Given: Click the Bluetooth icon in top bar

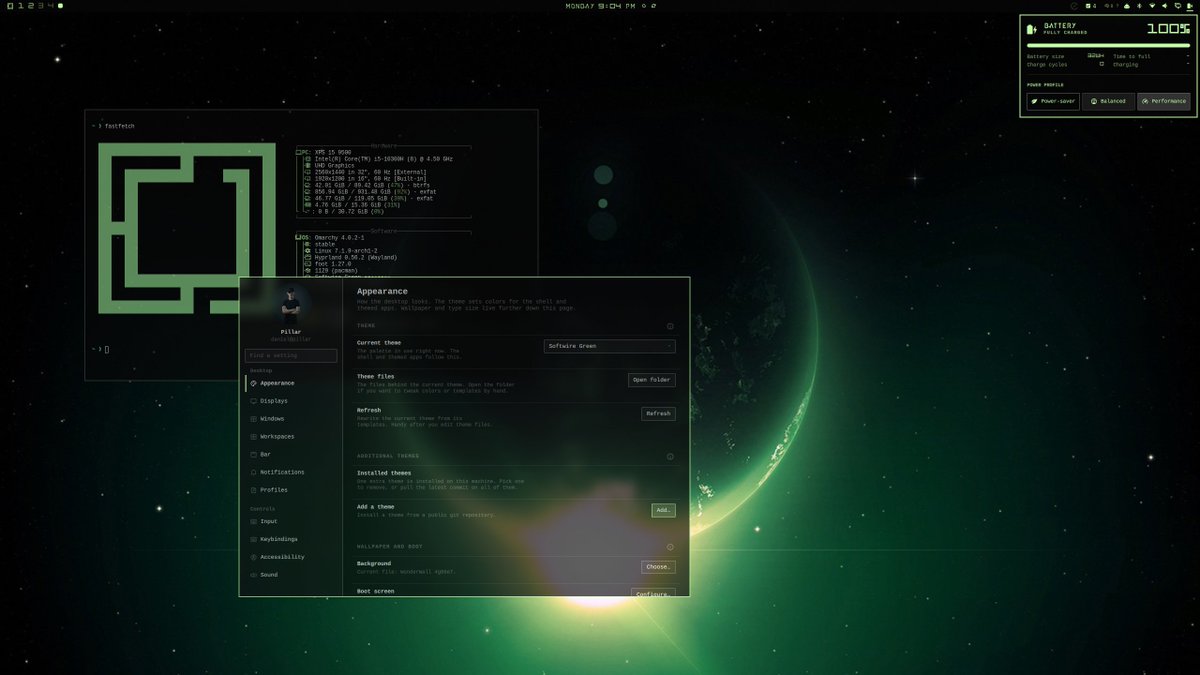Looking at the screenshot, I should [1139, 6].
